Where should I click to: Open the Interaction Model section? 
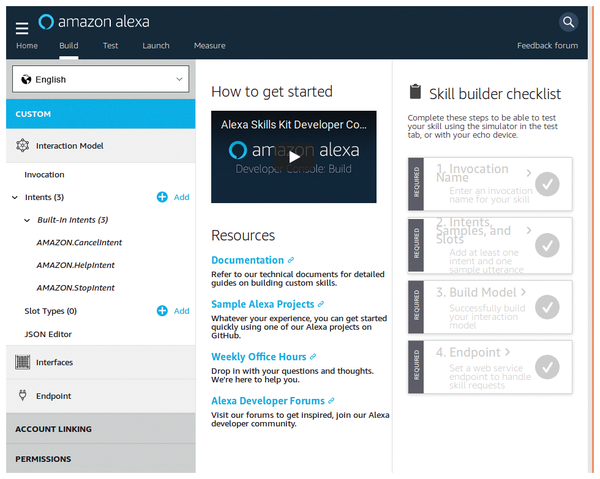[x=101, y=146]
